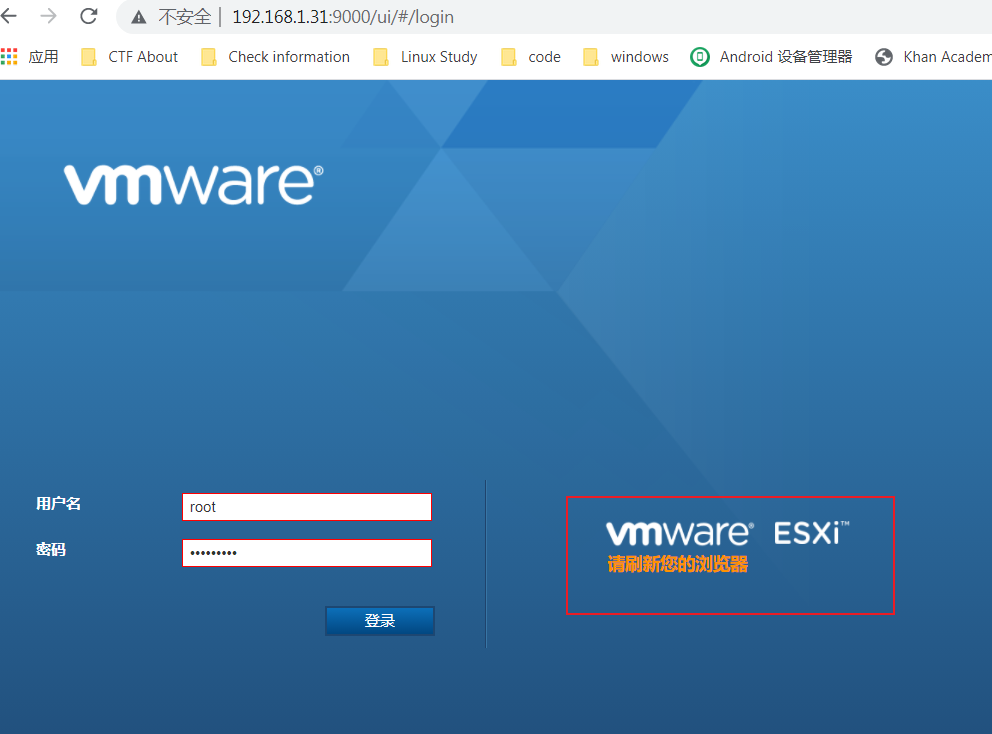Viewport: 992px width, 734px height.
Task: Select the address bar URL
Action: coord(342,17)
